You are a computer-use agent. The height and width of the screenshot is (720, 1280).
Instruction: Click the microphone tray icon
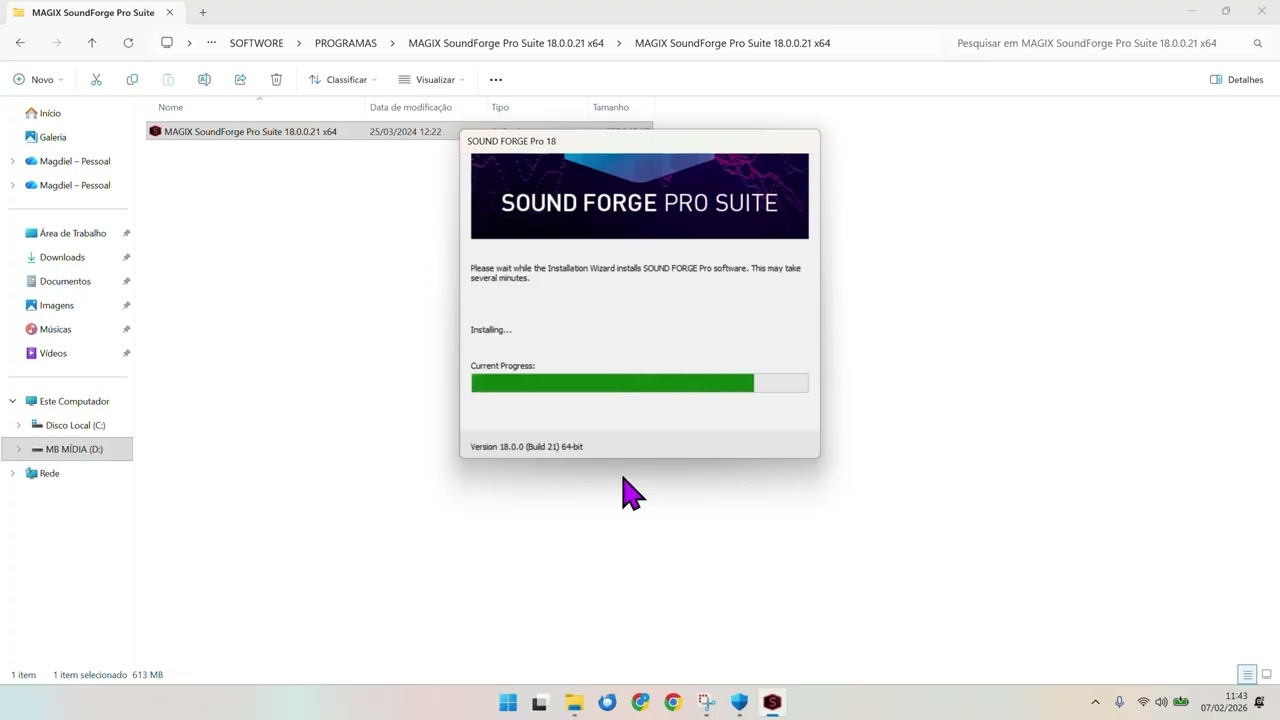click(x=1119, y=702)
